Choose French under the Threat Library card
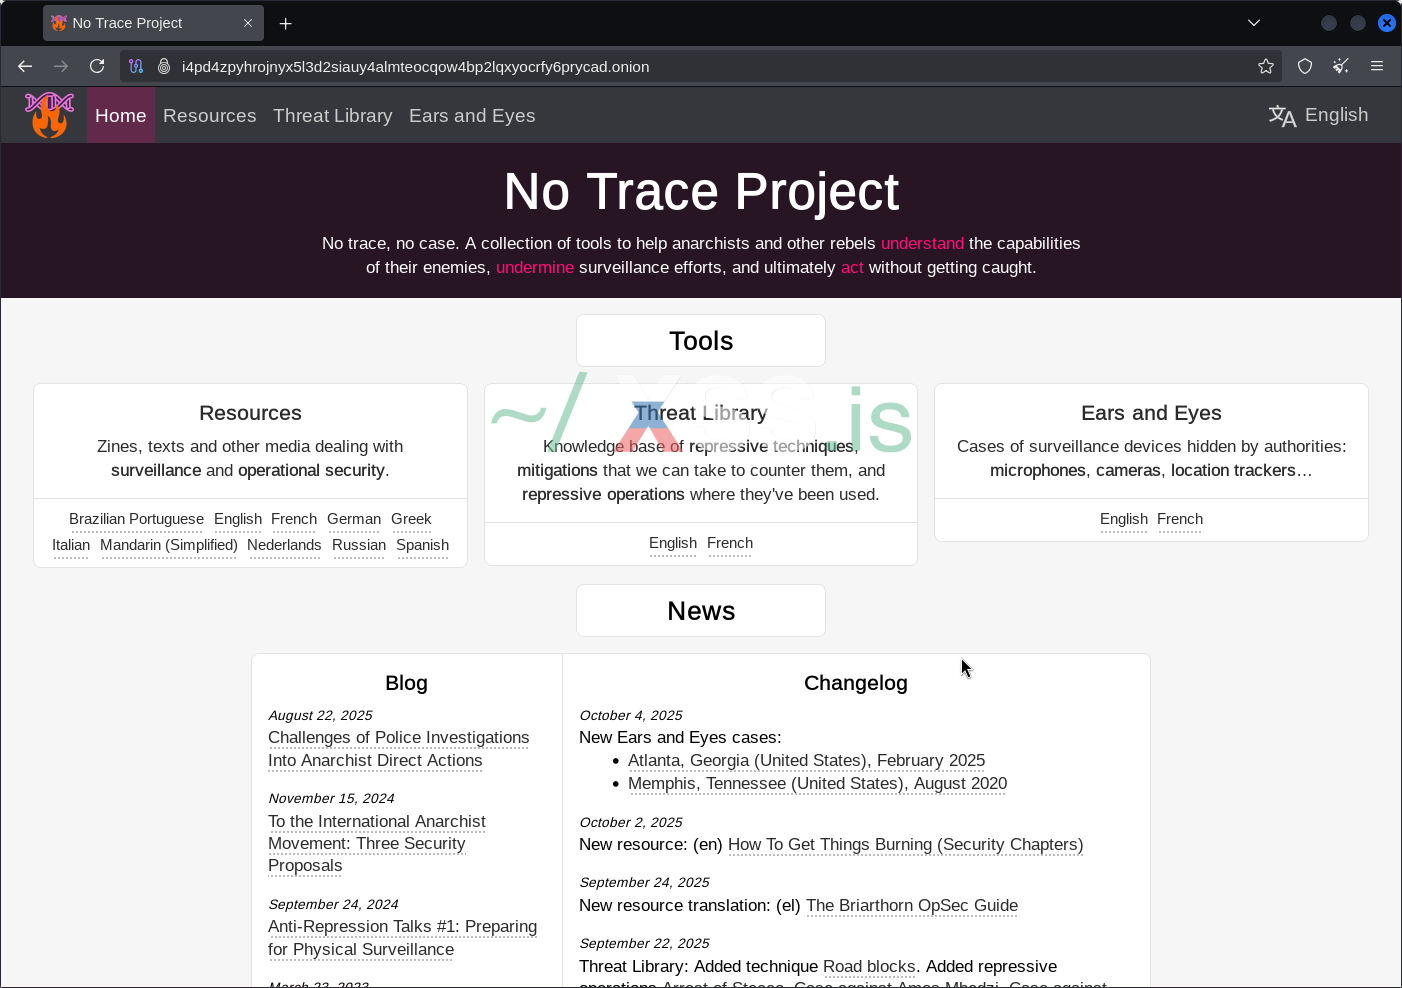Viewport: 1402px width, 988px height. coord(730,543)
